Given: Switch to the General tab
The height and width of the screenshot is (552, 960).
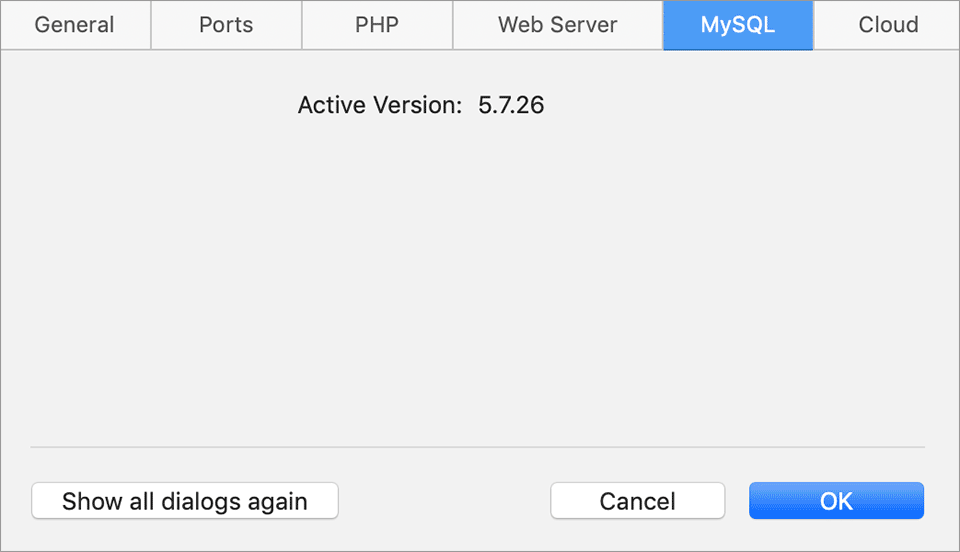Looking at the screenshot, I should 75,25.
